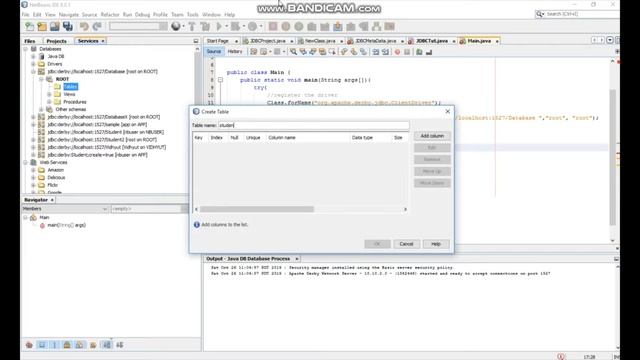Expand the Amazon web service node
Image resolution: width=640 pixels, height=360 pixels.
pos(33,170)
